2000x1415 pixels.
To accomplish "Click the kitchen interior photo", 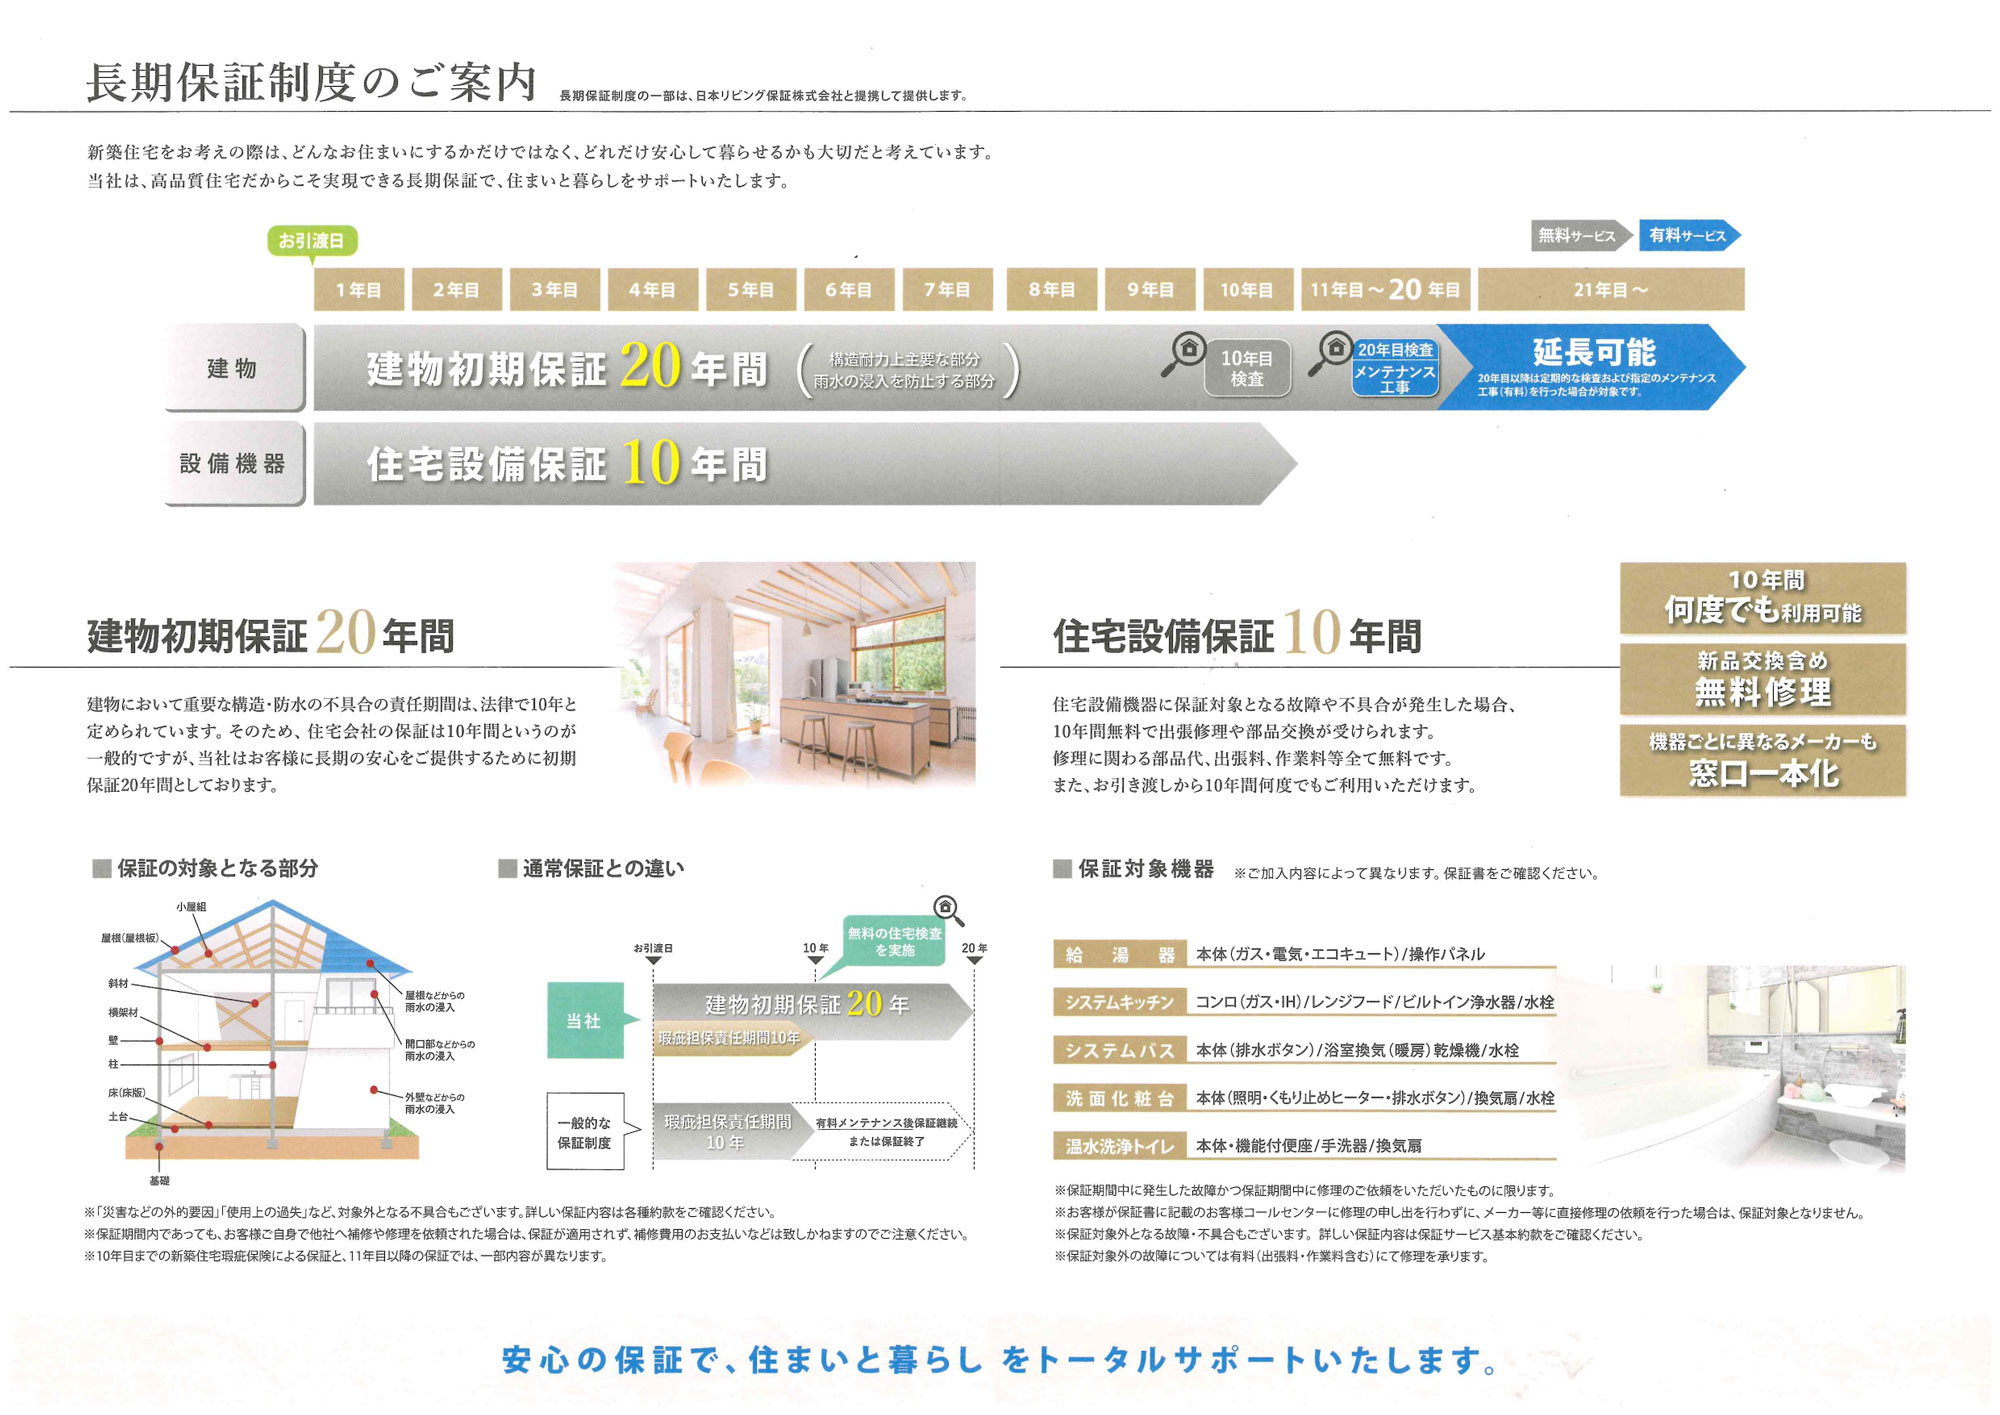I will pos(797,675).
